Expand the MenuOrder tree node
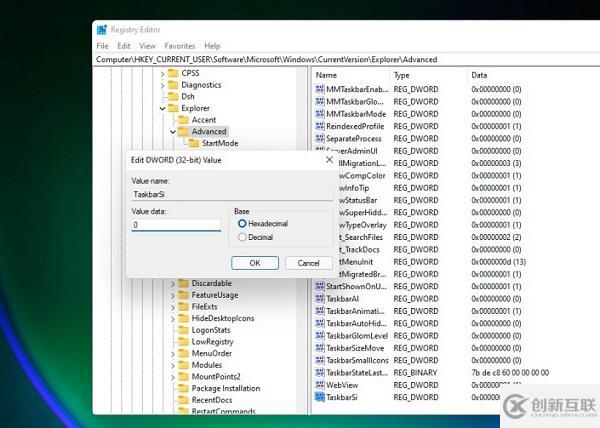This screenshot has width=600, height=428. click(173, 354)
